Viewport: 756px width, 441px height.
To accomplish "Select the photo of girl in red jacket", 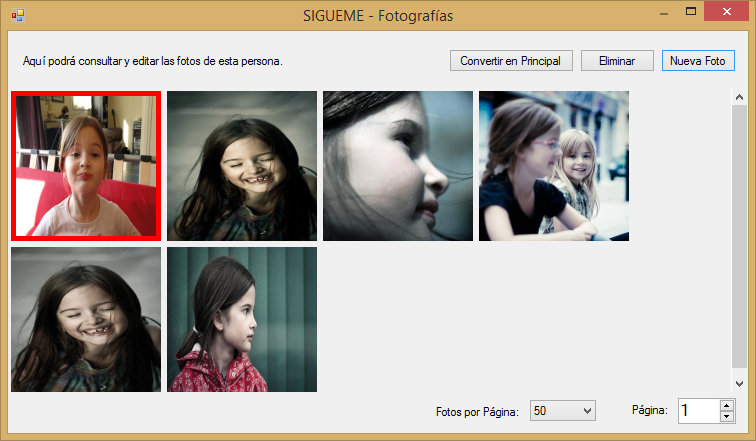I will pyautogui.click(x=242, y=319).
